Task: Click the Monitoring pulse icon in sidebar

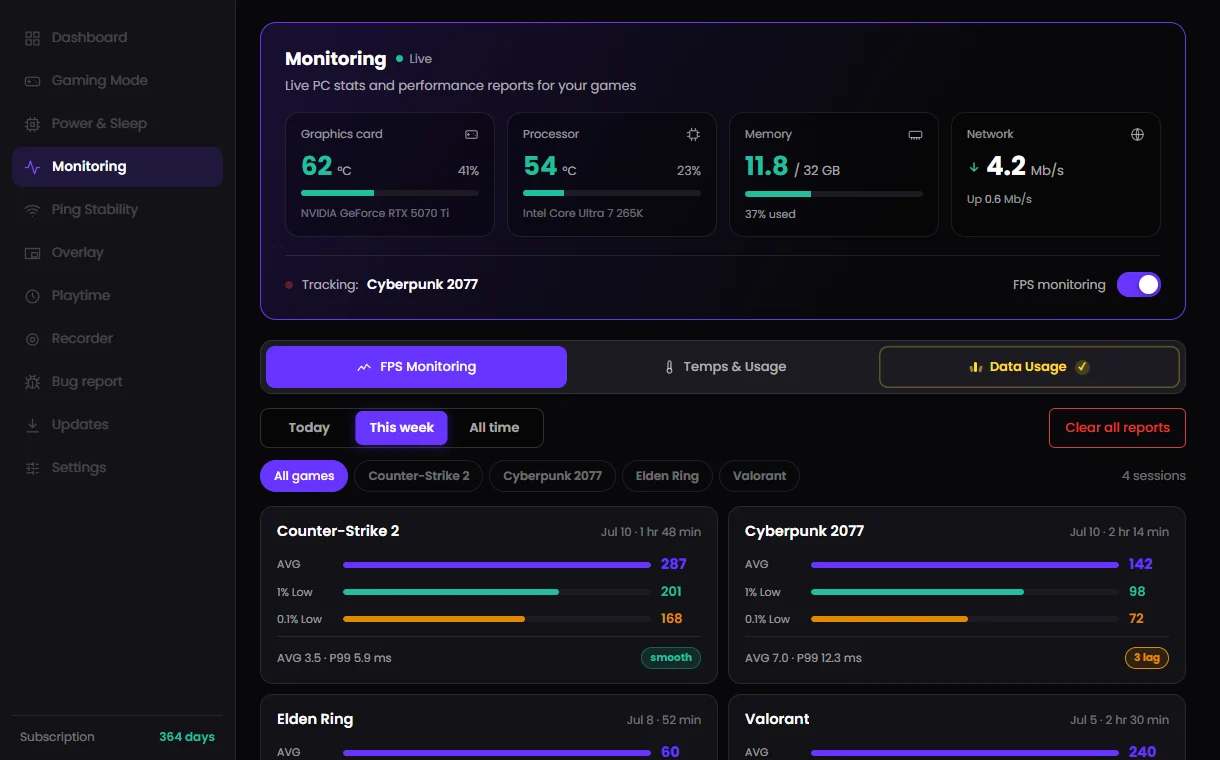Action: [x=33, y=167]
